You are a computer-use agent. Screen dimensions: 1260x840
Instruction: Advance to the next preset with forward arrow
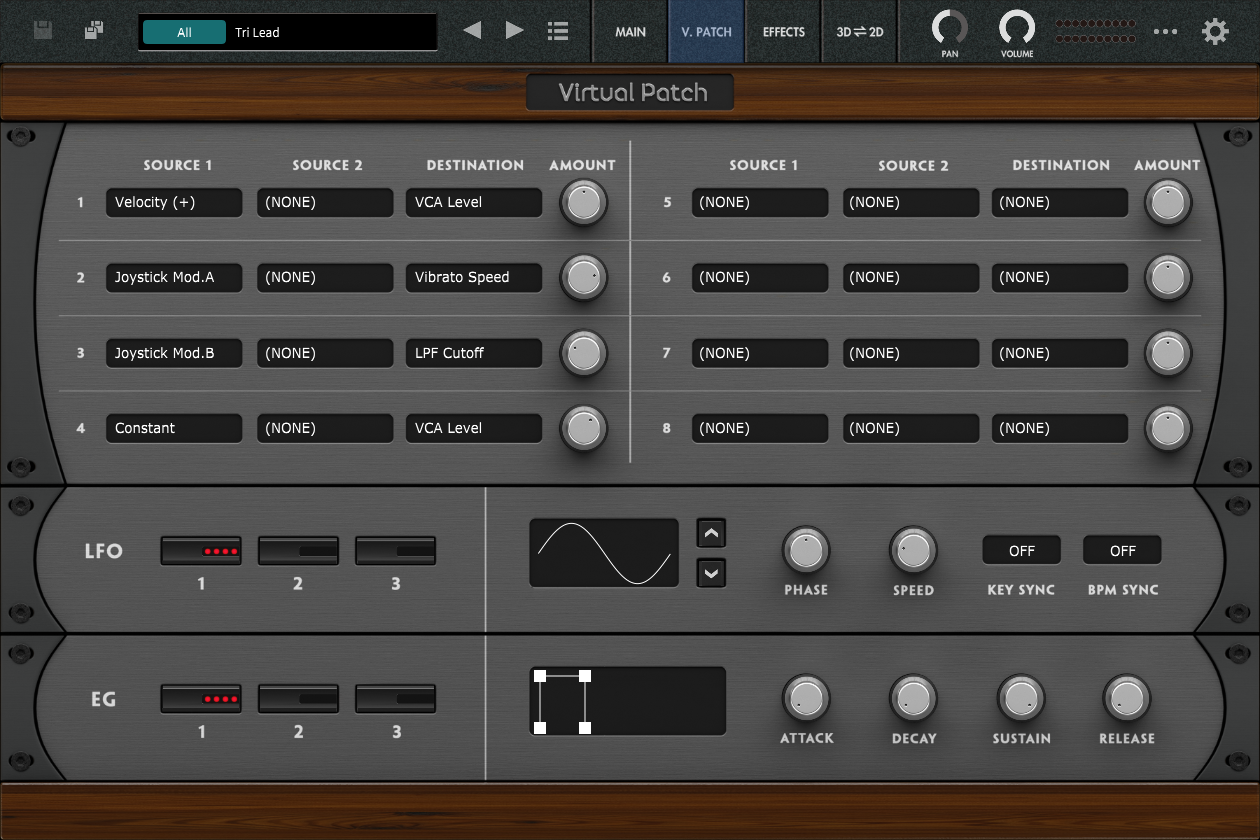pos(514,30)
